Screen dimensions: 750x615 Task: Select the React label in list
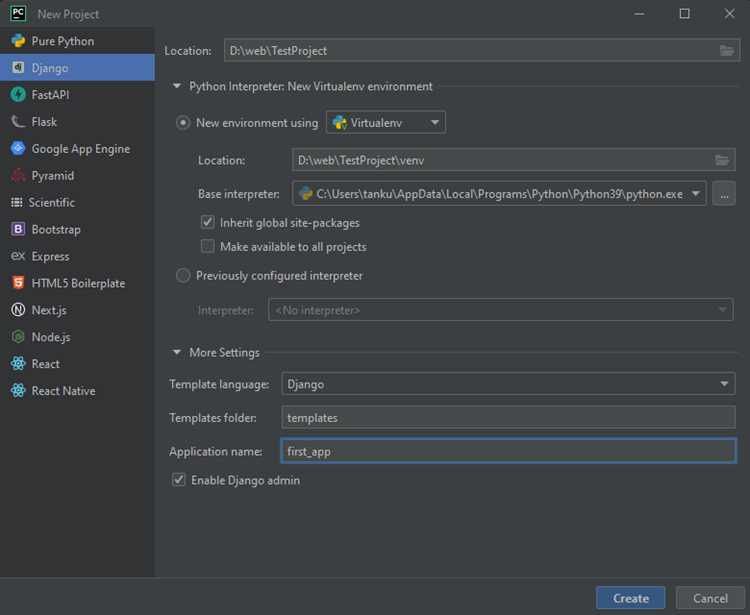tap(45, 363)
